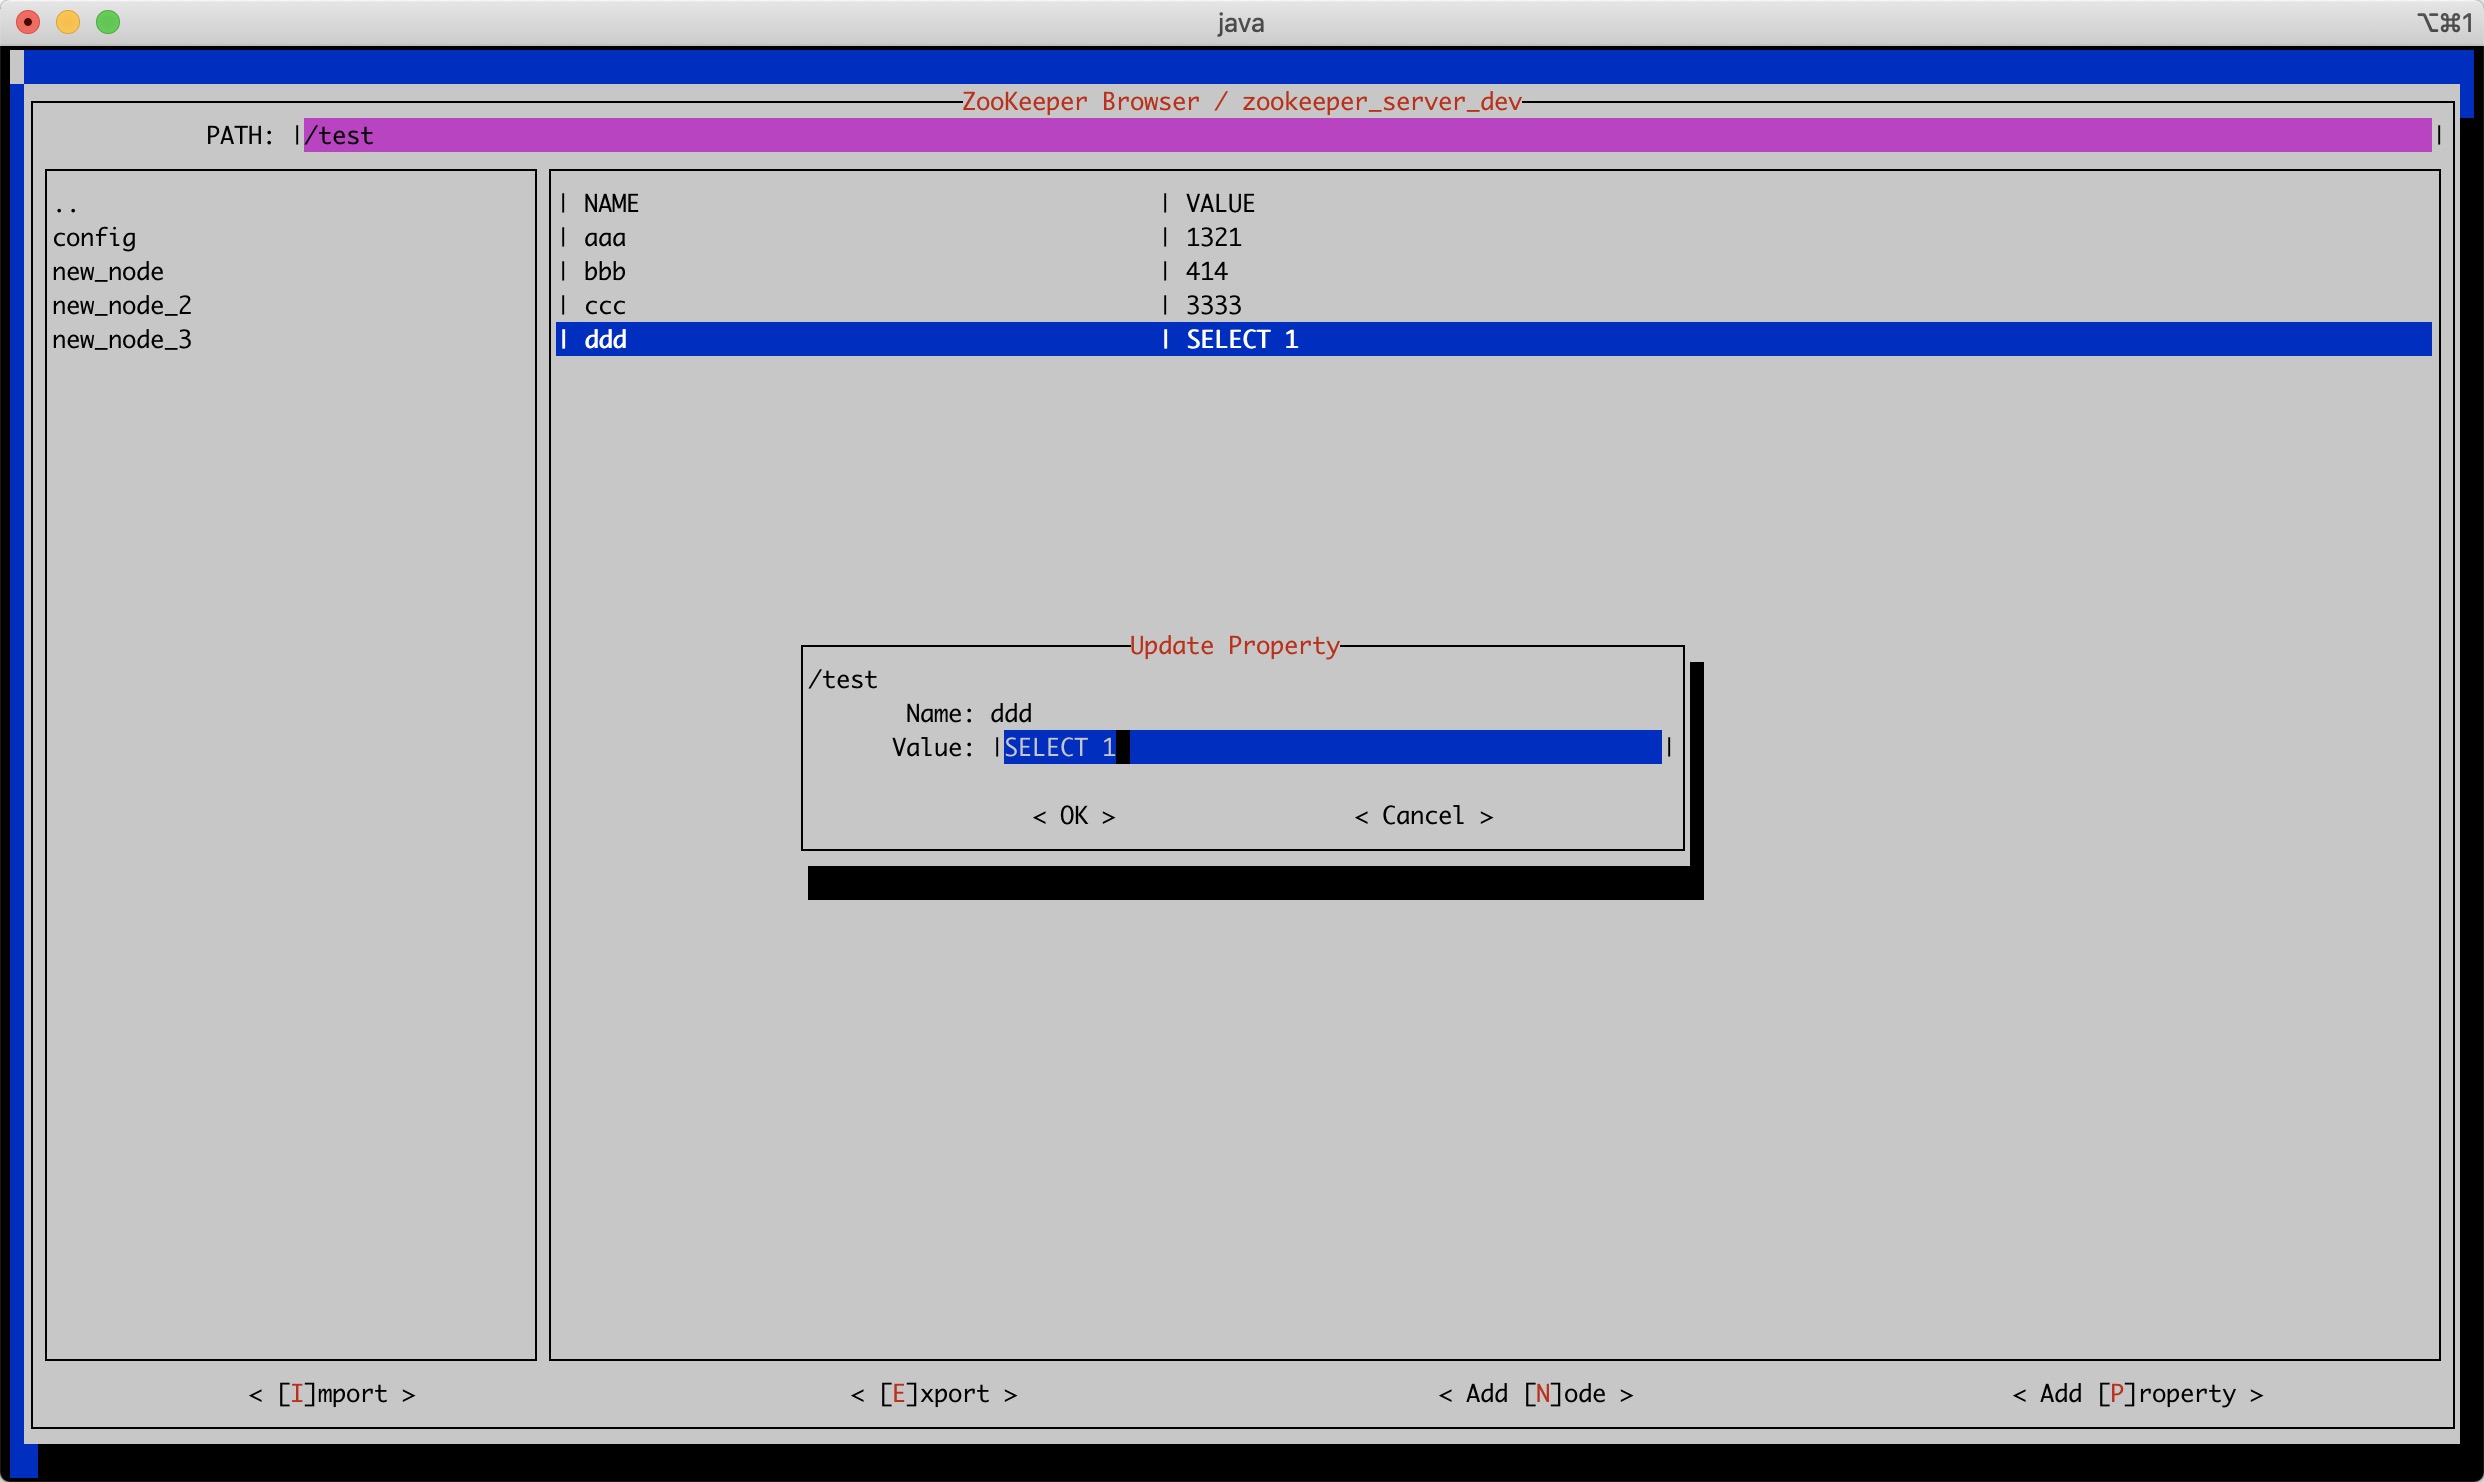Select new_node_3 in the node list
Viewport: 2484px width, 1482px height.
coord(122,340)
